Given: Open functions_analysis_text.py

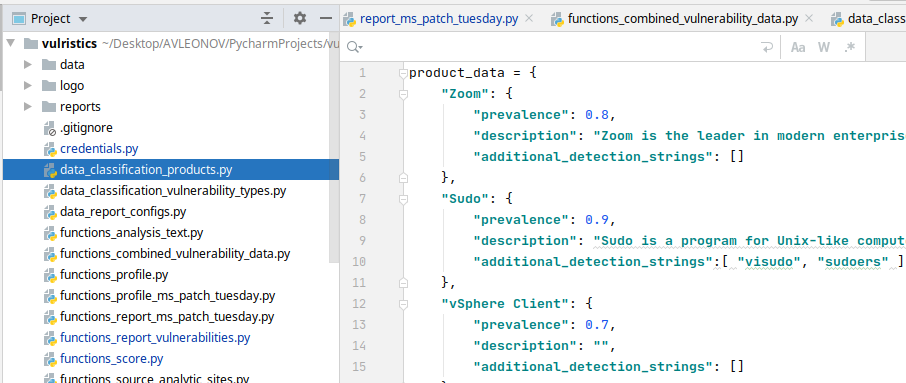Looking at the screenshot, I should [131, 233].
